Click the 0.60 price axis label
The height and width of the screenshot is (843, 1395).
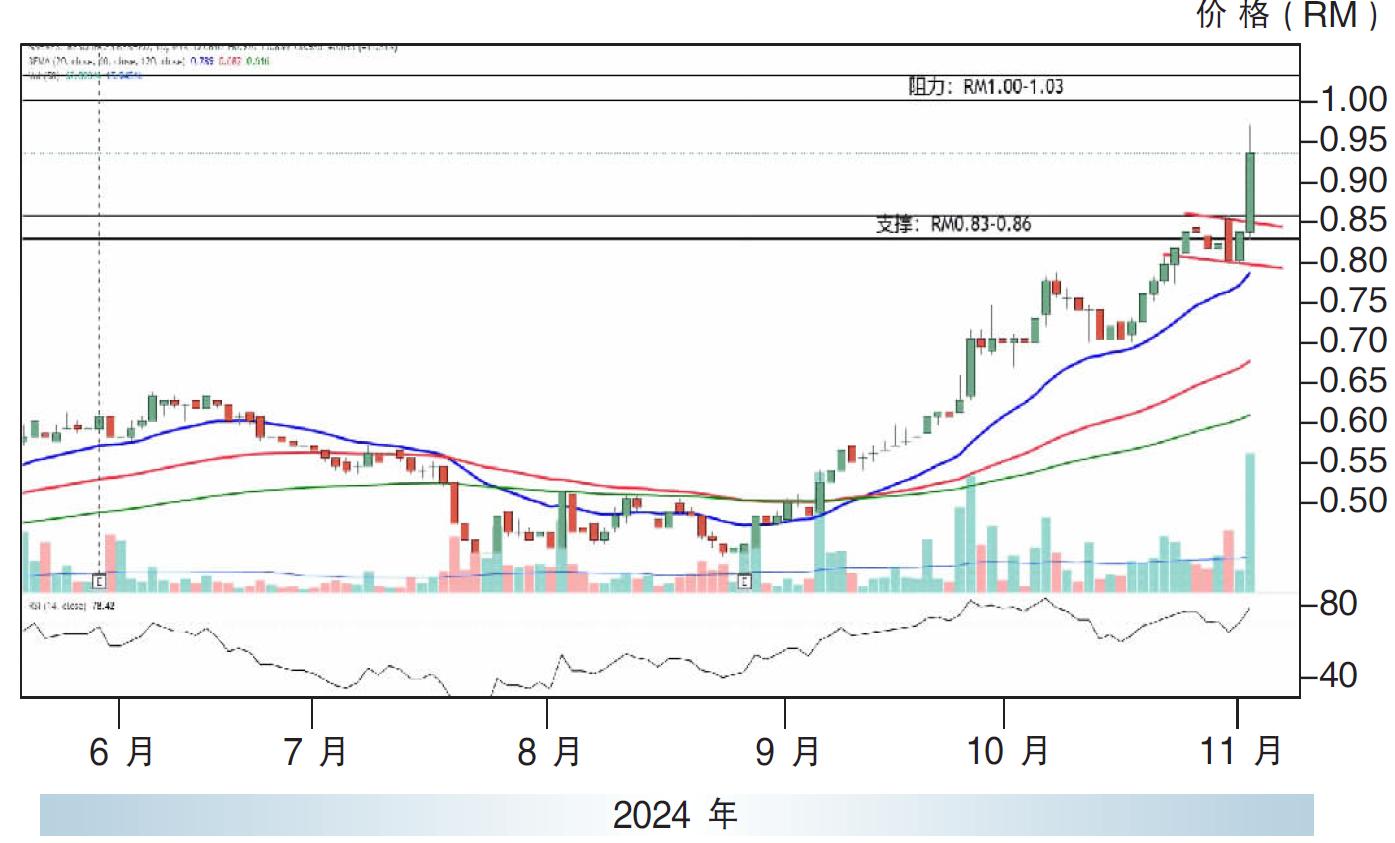pos(1355,421)
